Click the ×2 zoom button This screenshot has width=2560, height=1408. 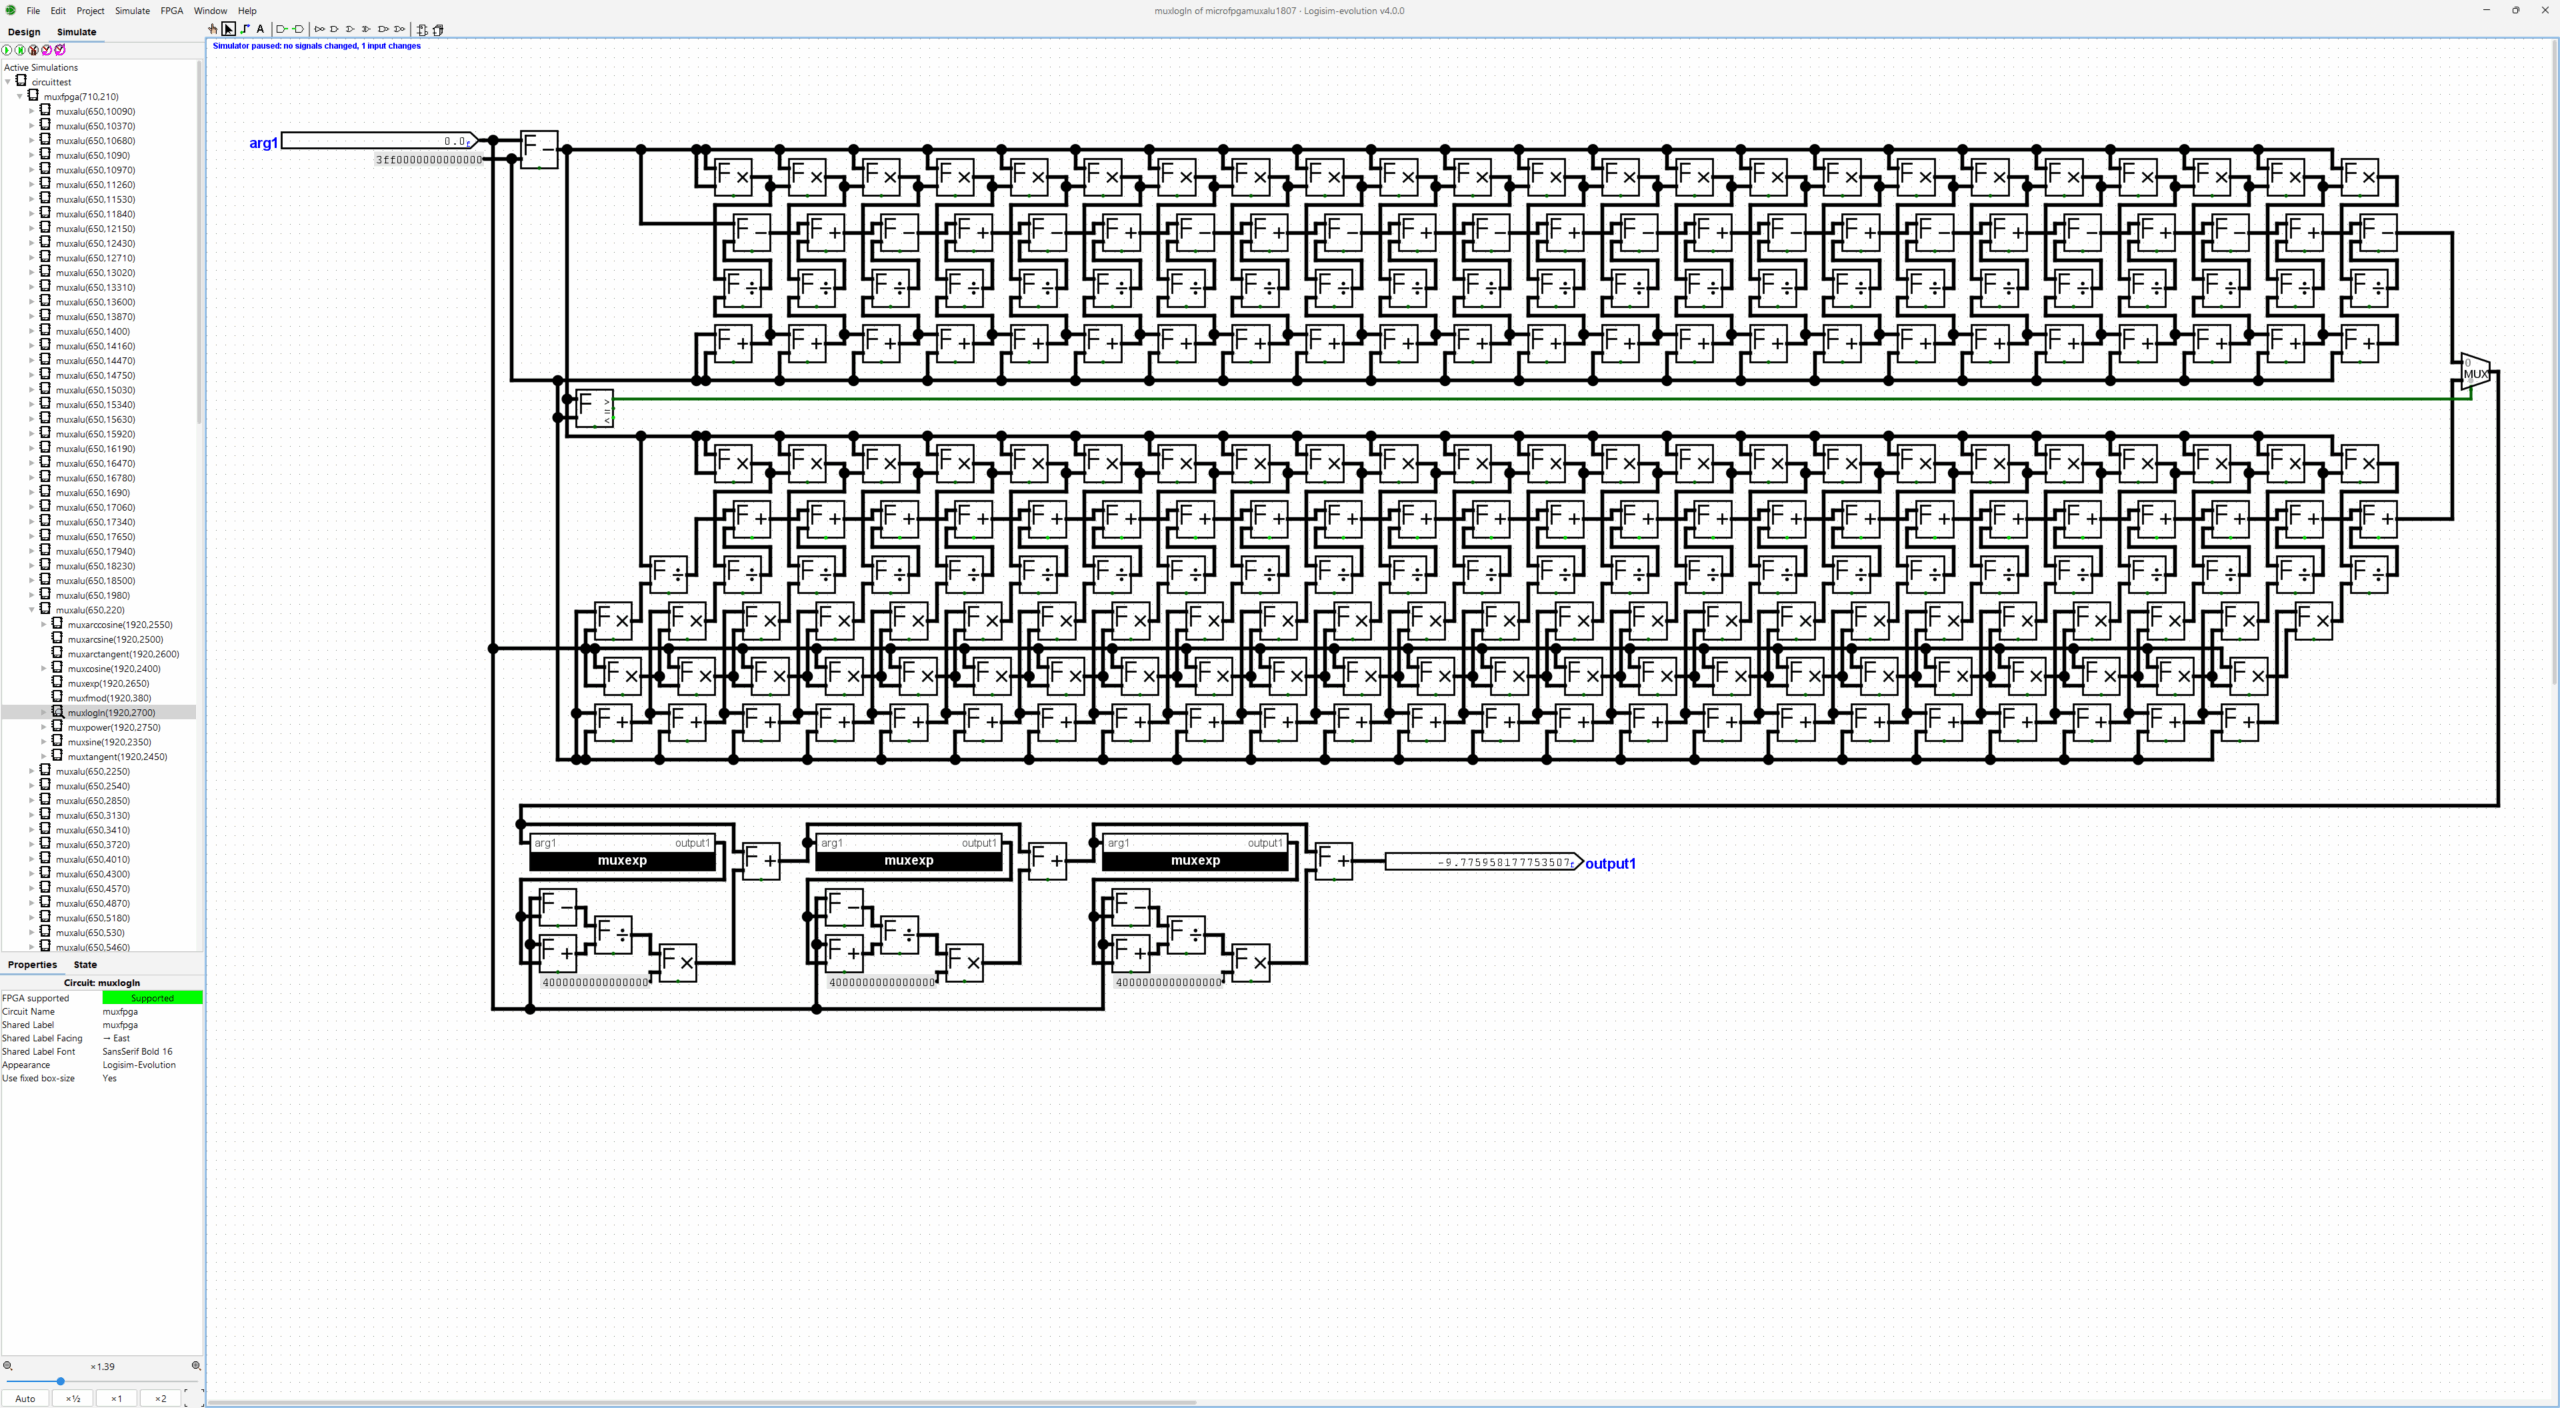(161, 1398)
